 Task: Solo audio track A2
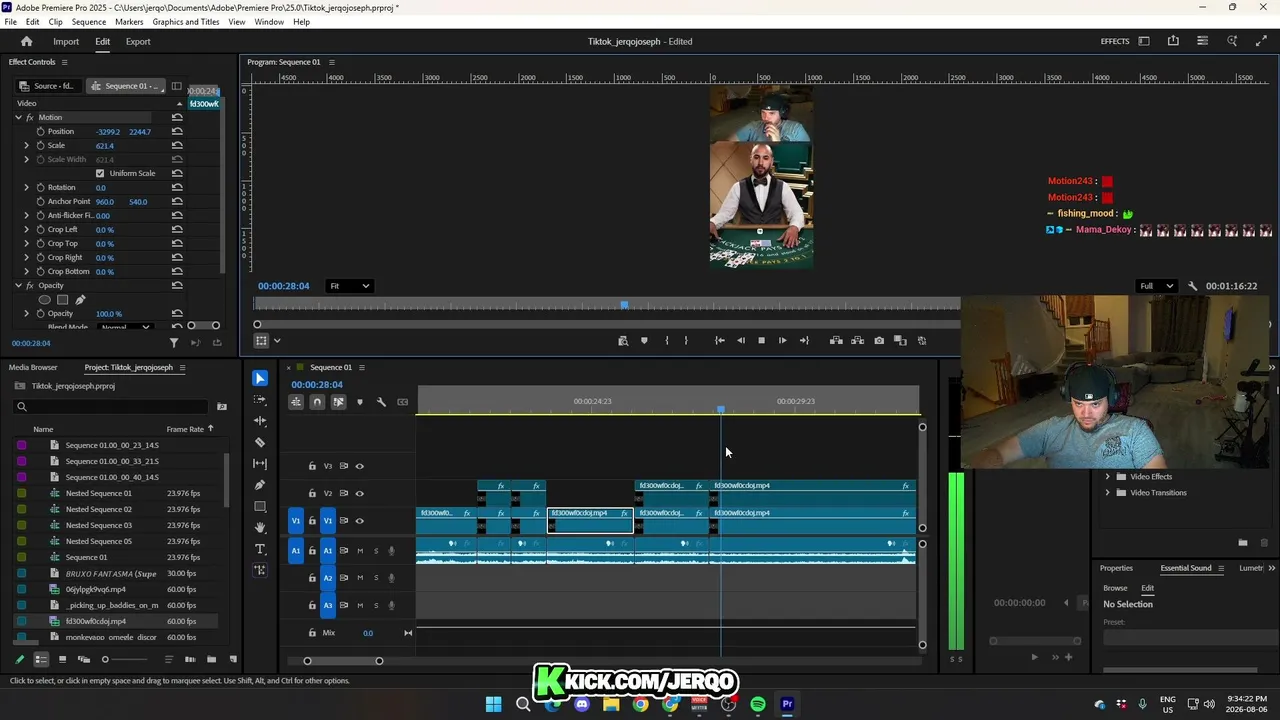tap(376, 578)
